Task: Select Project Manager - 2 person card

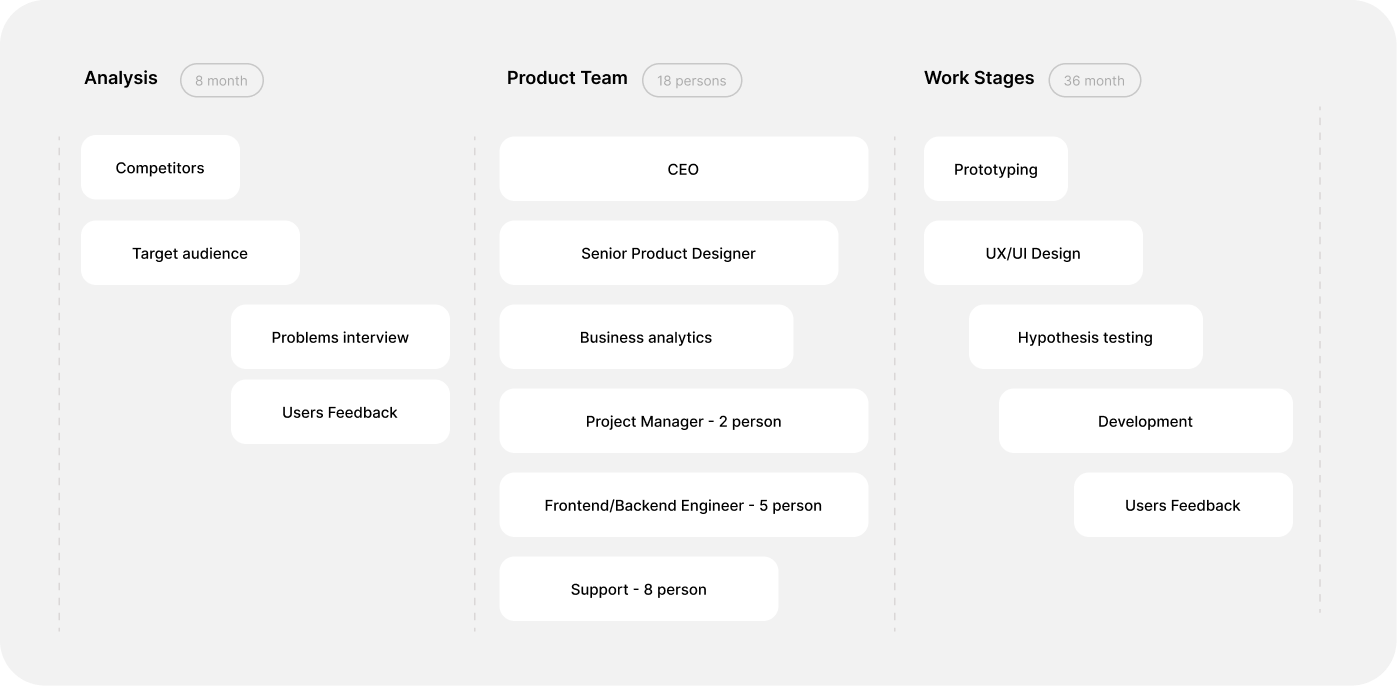Action: 683,421
